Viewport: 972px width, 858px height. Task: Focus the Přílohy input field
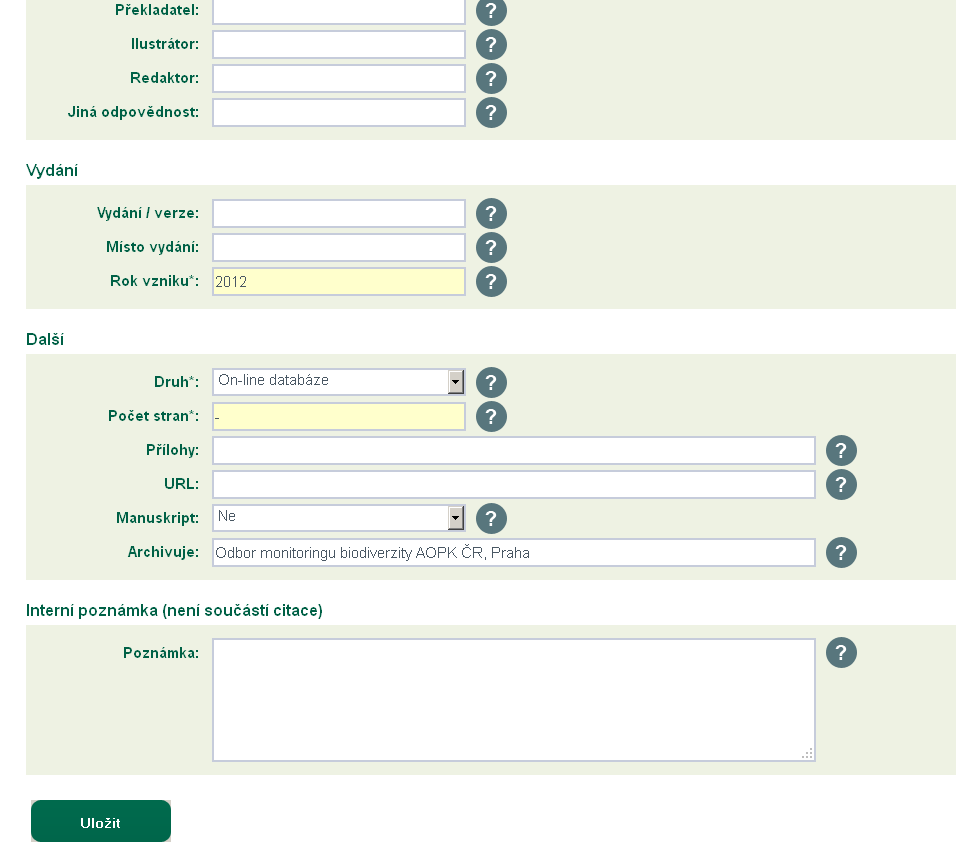[514, 451]
